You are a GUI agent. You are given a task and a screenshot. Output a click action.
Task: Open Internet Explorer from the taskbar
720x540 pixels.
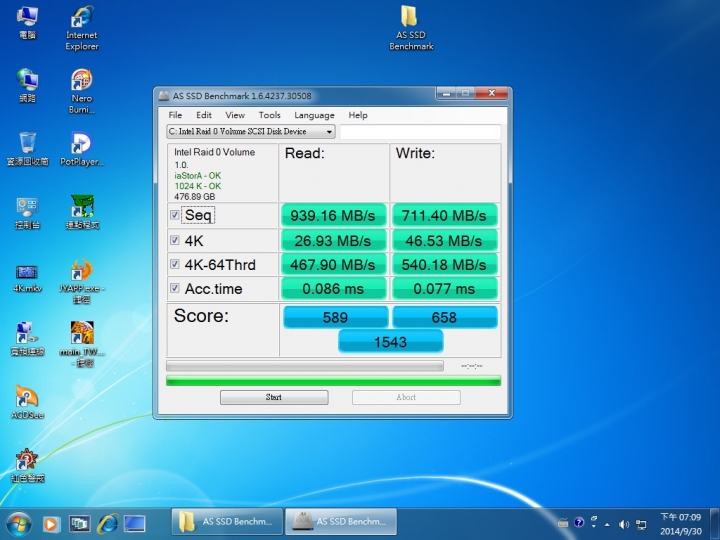[107, 524]
